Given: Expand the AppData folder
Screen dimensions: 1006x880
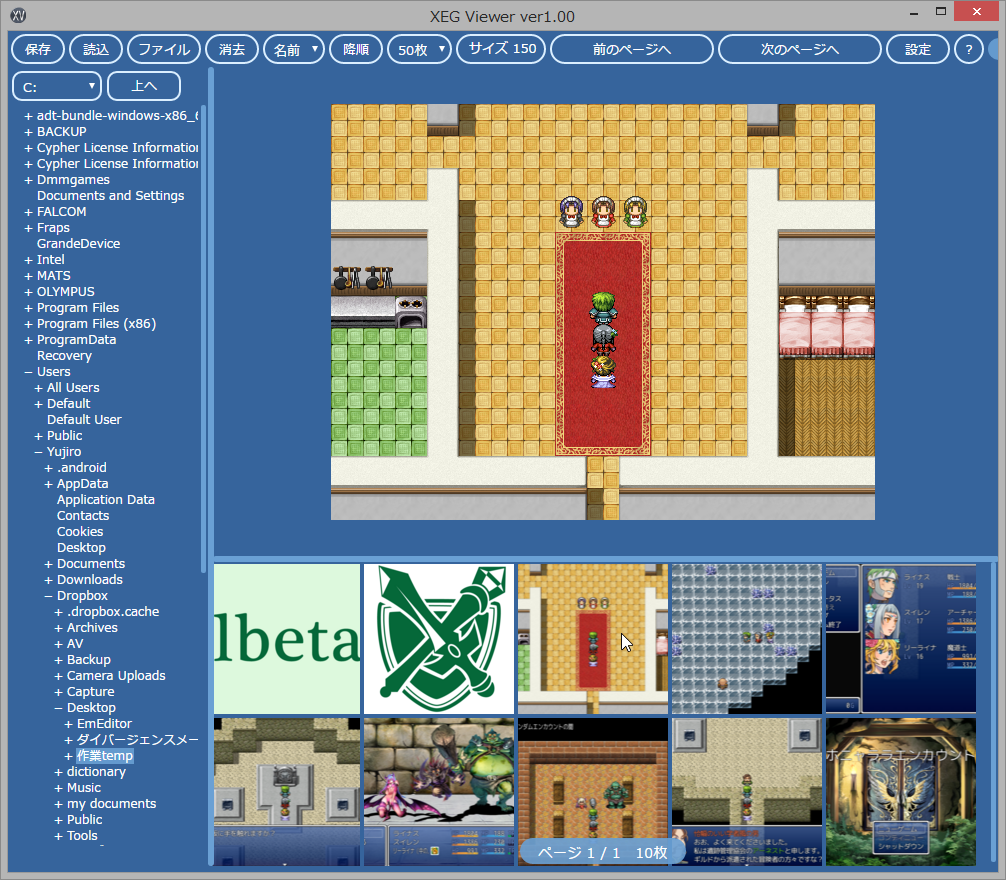Looking at the screenshot, I should 49,484.
